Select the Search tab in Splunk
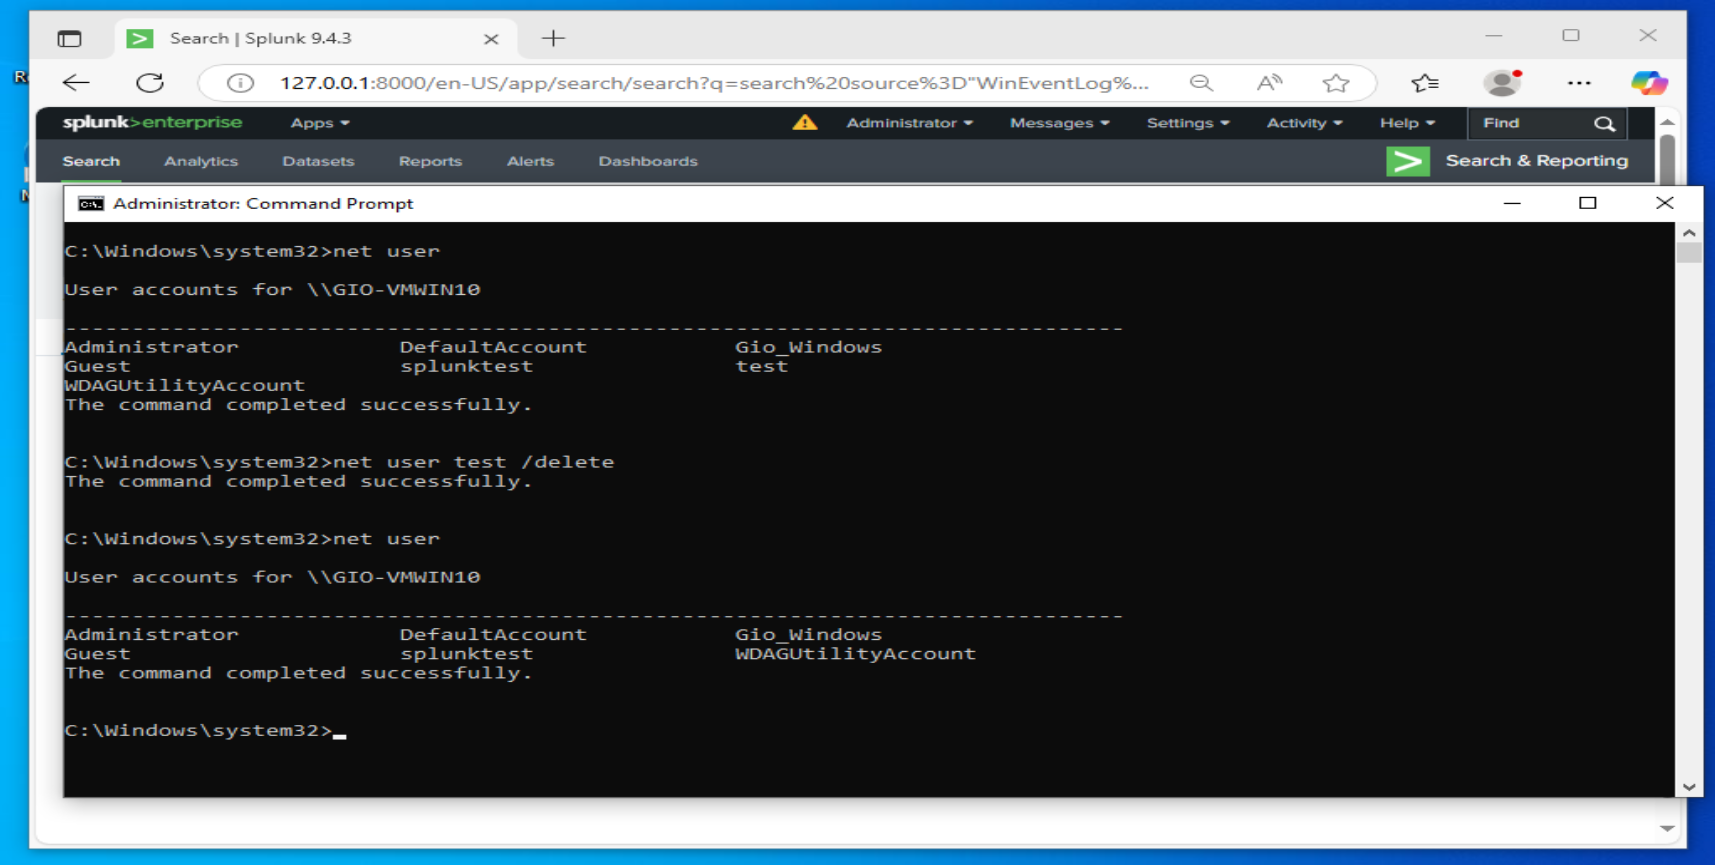Image resolution: width=1715 pixels, height=865 pixels. [x=91, y=161]
